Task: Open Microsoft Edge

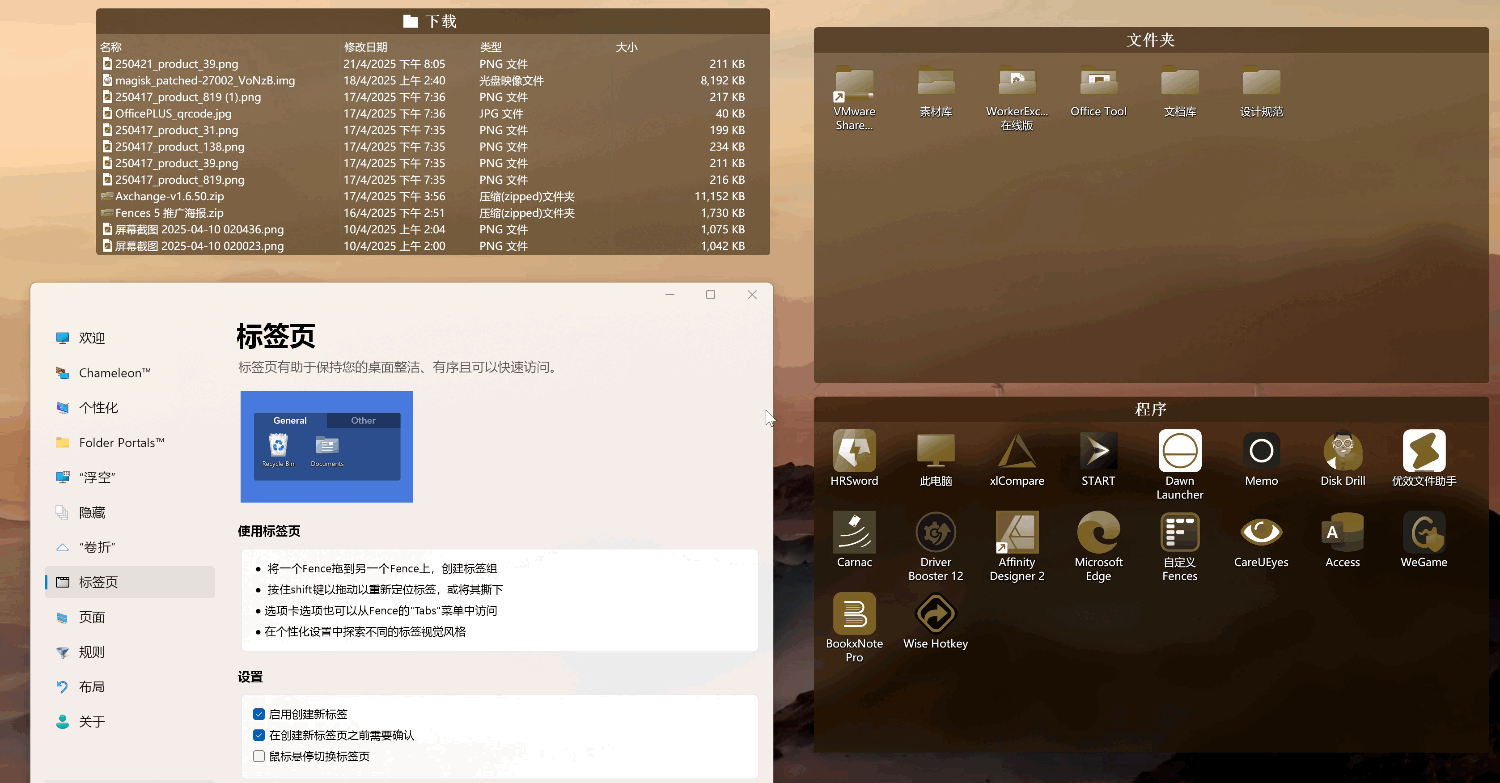Action: point(1098,547)
